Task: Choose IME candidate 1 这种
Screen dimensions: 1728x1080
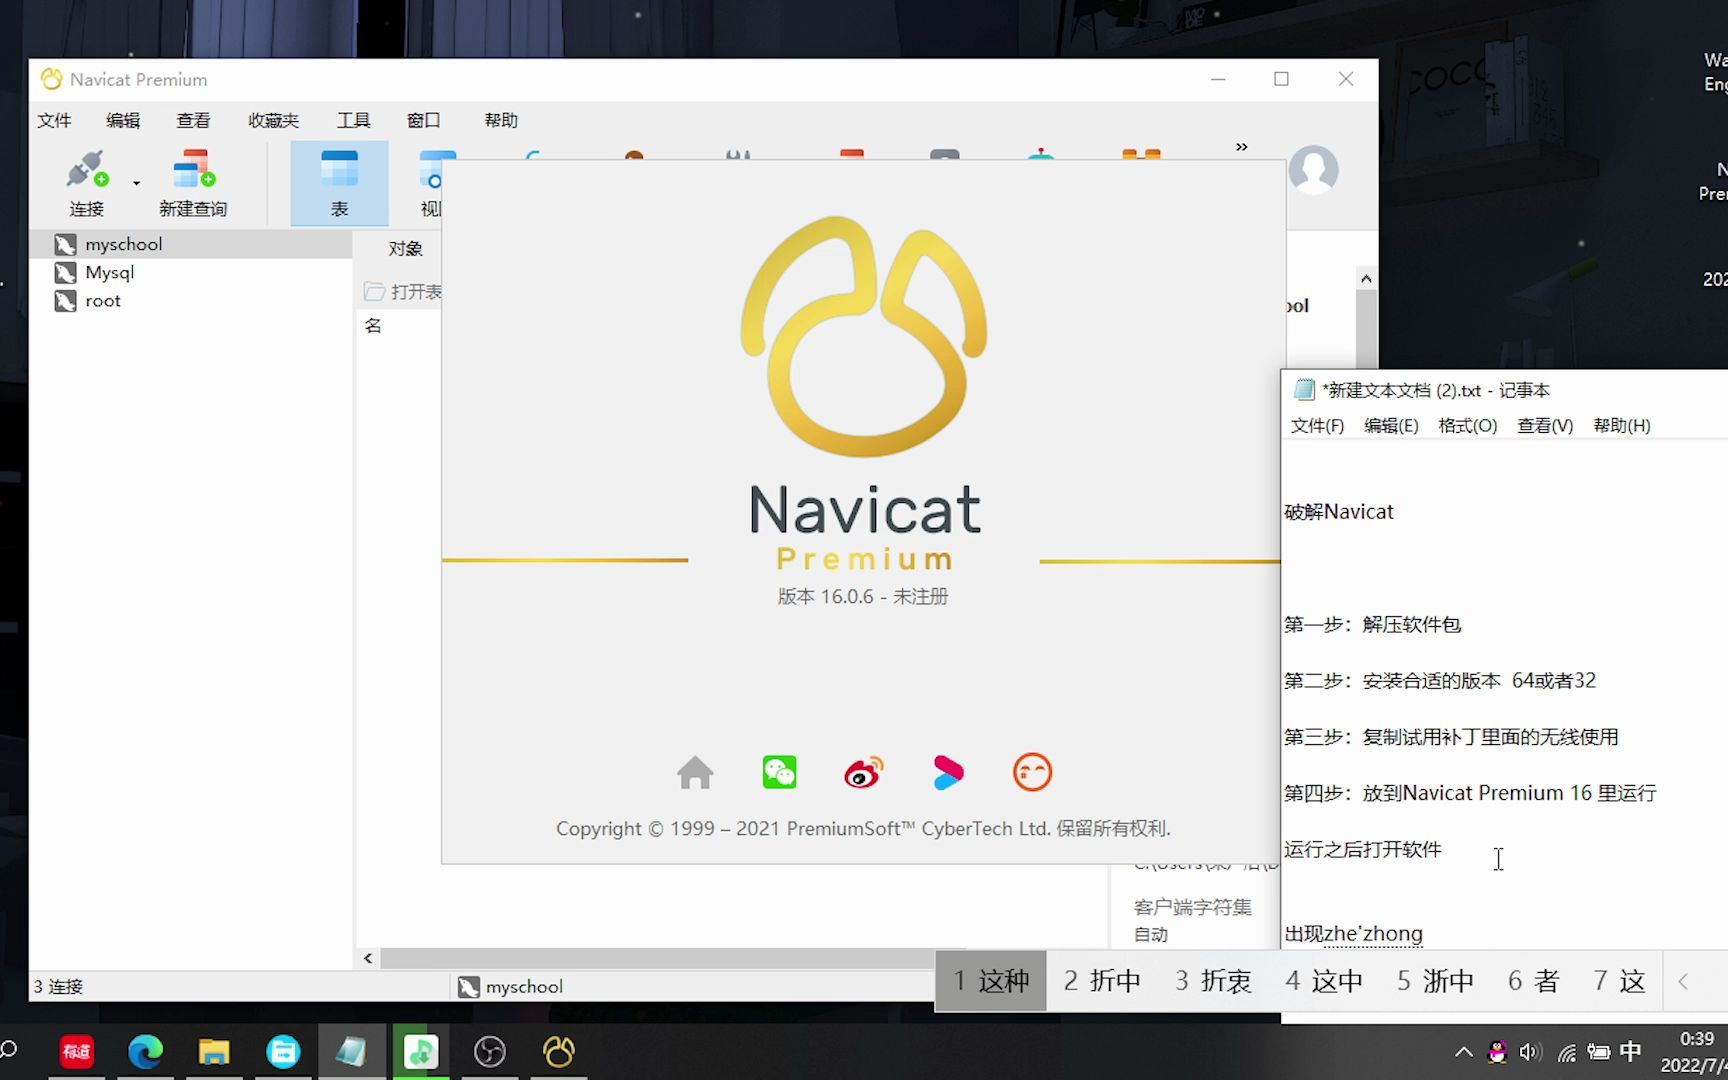Action: [x=991, y=981]
